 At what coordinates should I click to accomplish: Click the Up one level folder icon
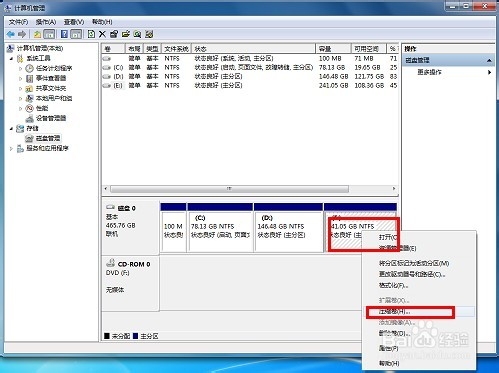click(x=37, y=34)
